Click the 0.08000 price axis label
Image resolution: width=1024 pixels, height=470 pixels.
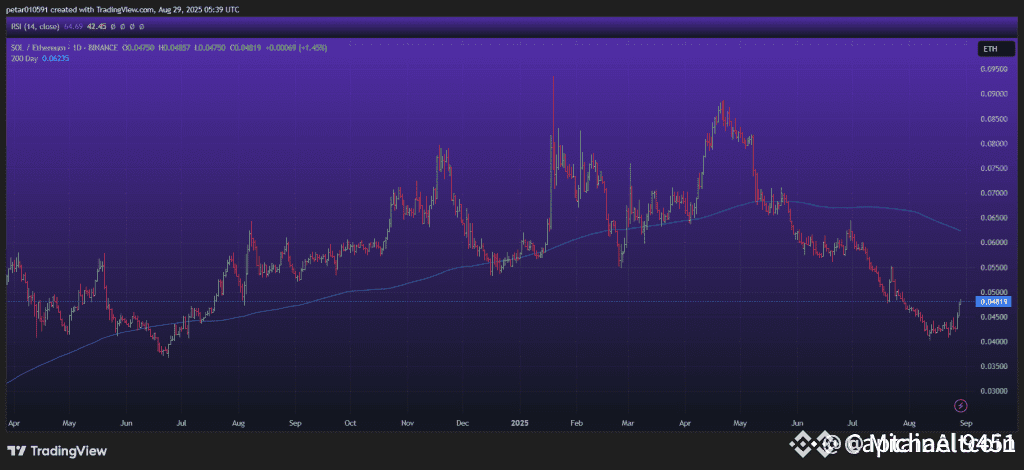994,143
